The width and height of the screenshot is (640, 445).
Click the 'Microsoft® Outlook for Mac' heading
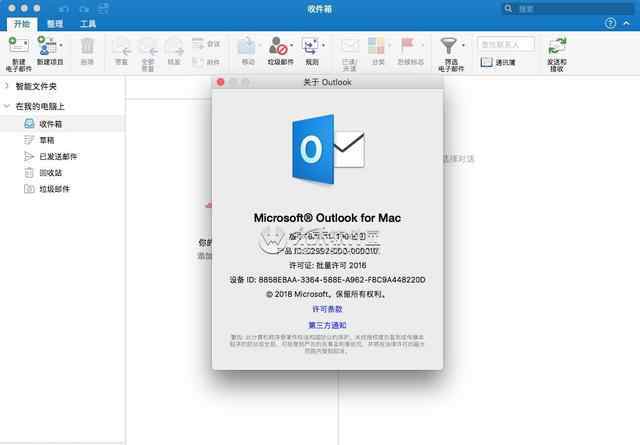(327, 218)
